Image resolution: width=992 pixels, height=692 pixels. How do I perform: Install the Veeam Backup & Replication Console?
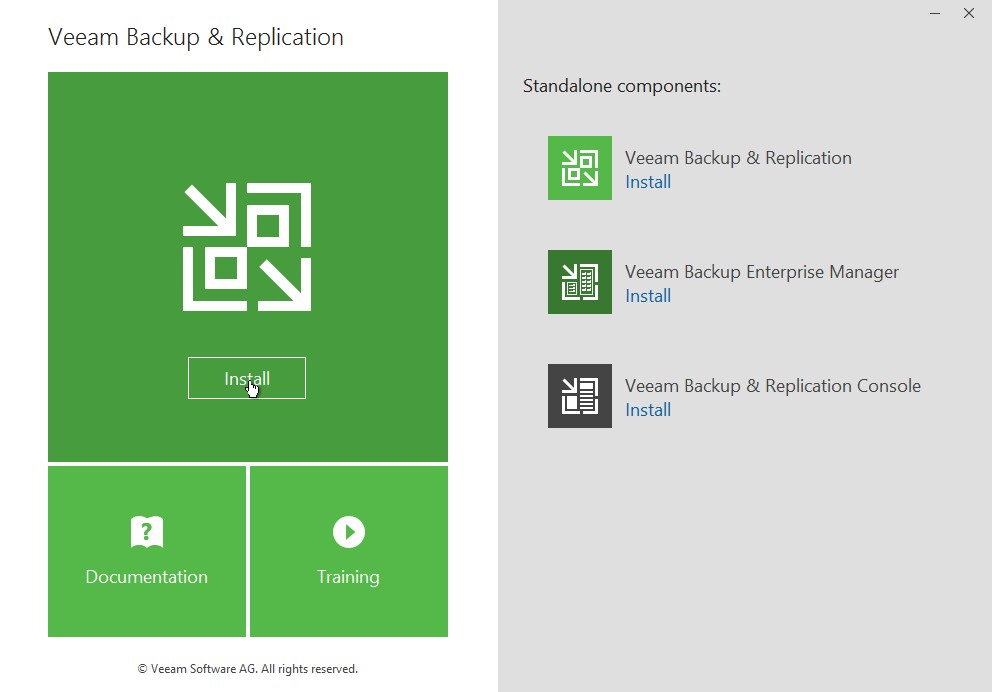point(648,410)
